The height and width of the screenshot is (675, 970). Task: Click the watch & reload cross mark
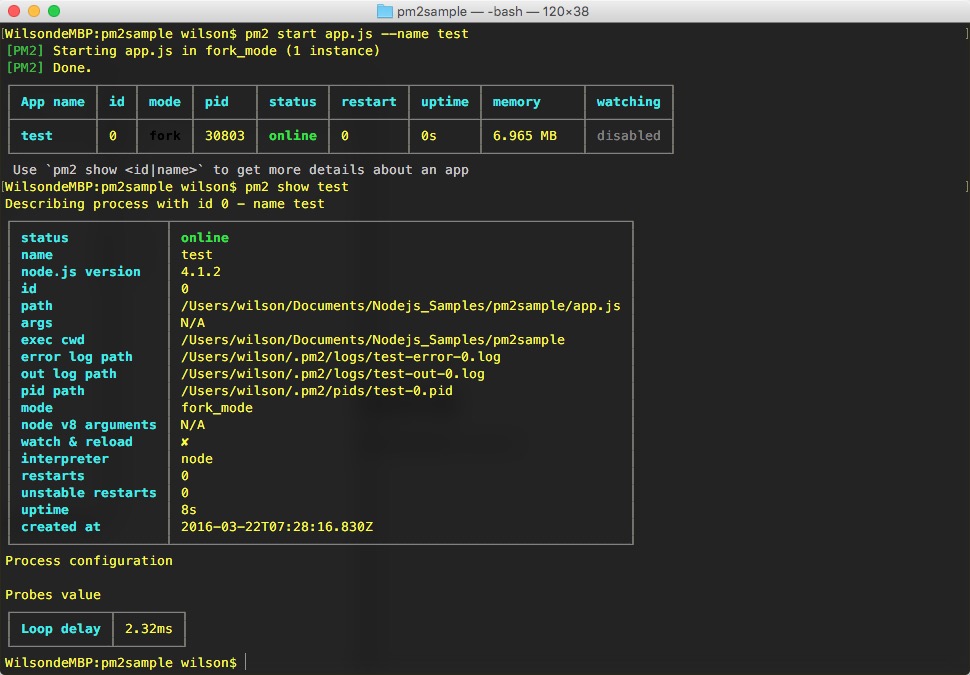[185, 442]
